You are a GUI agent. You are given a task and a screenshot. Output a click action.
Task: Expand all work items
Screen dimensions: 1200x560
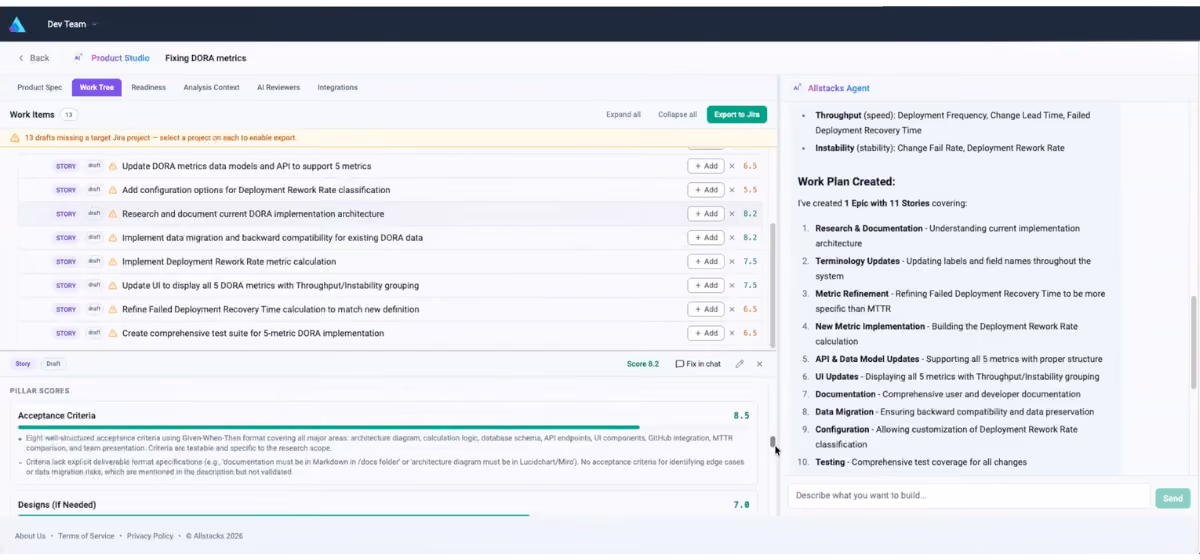(x=623, y=114)
